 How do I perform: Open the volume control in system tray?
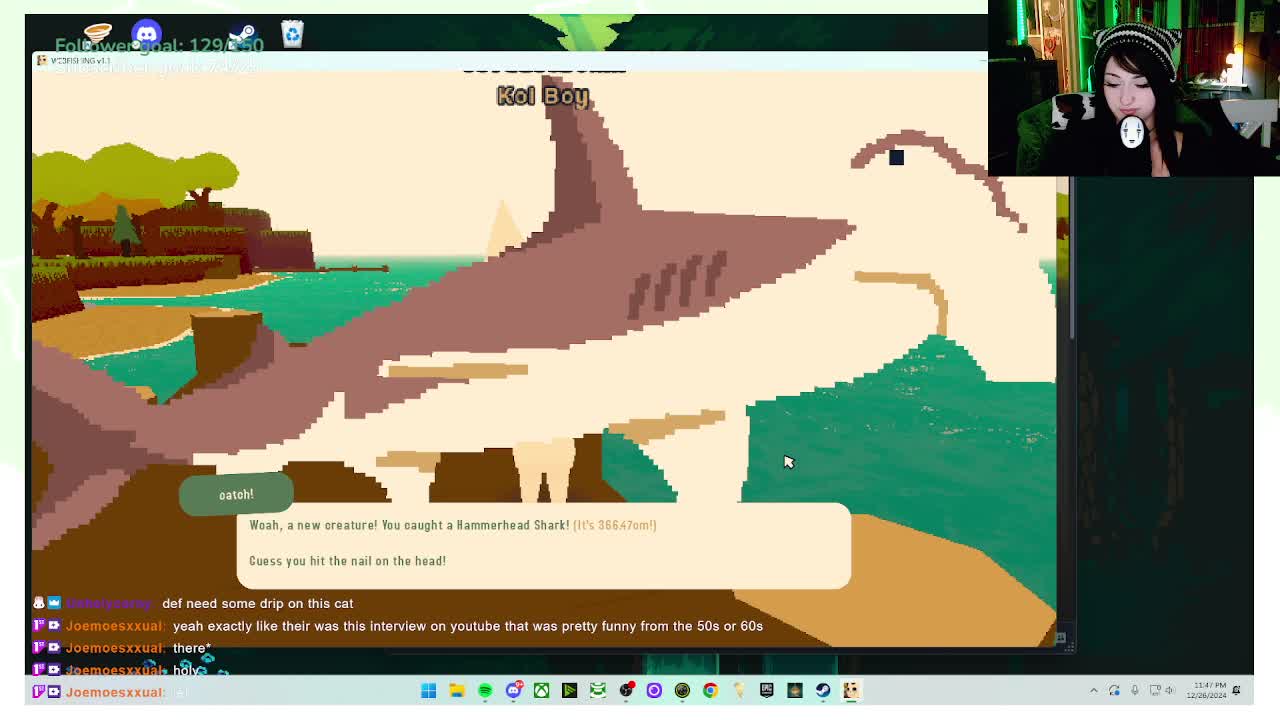click(1171, 690)
